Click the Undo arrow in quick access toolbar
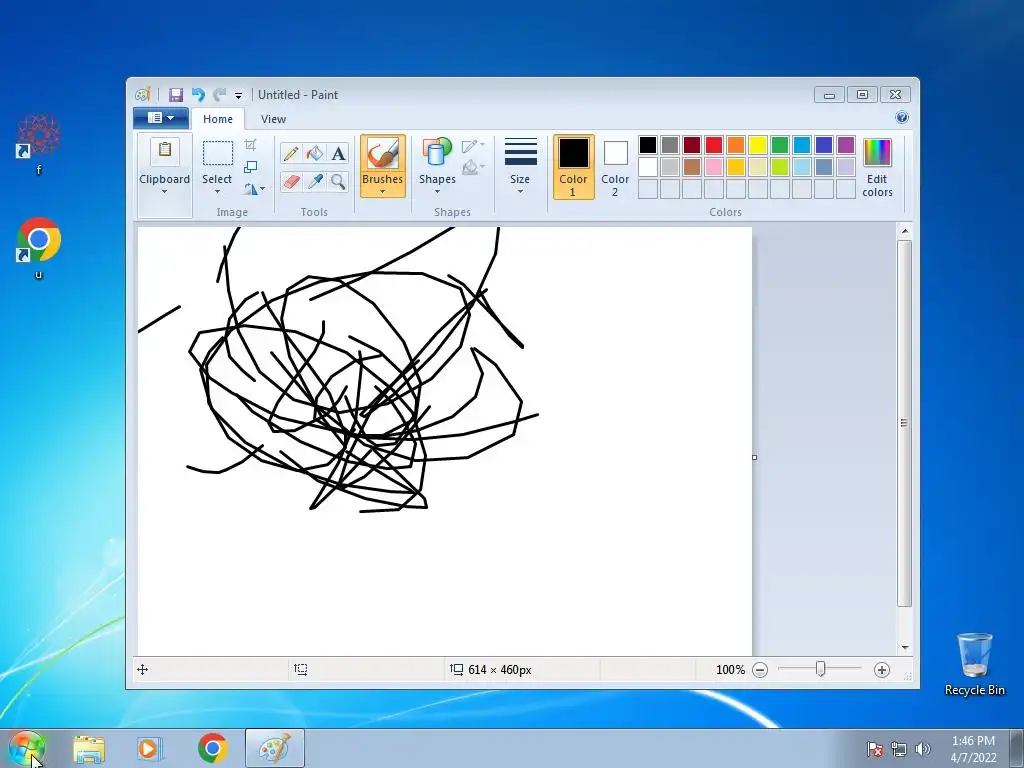 pos(198,95)
